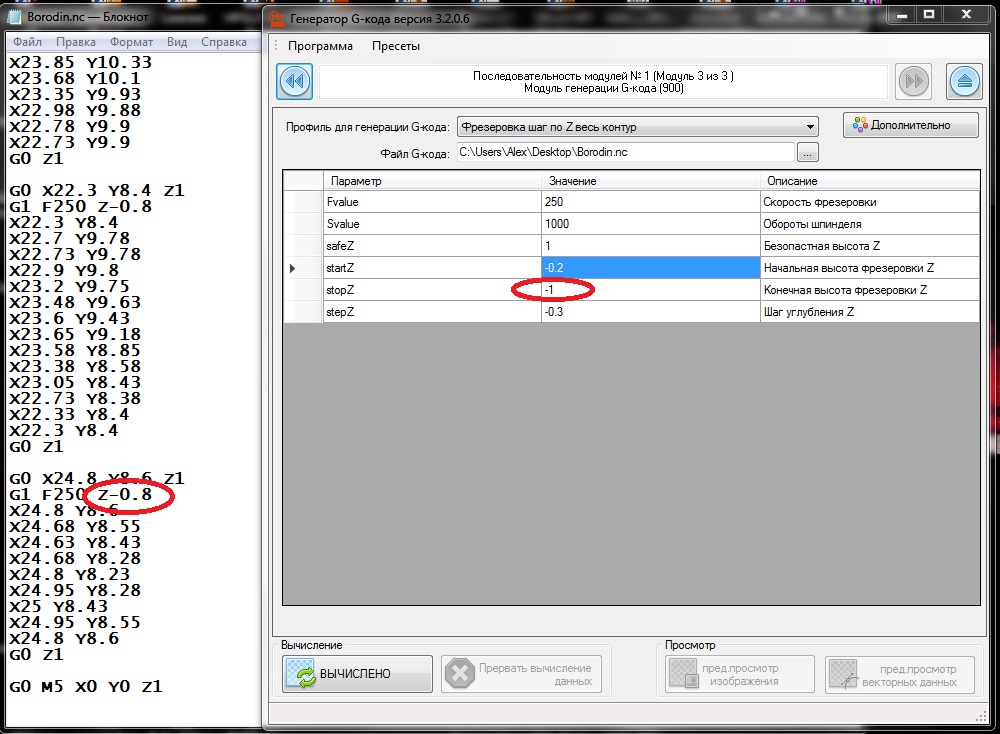The image size is (1000, 734).
Task: Click the ВЫЧИСЛЕНО compute button
Action: [x=357, y=673]
